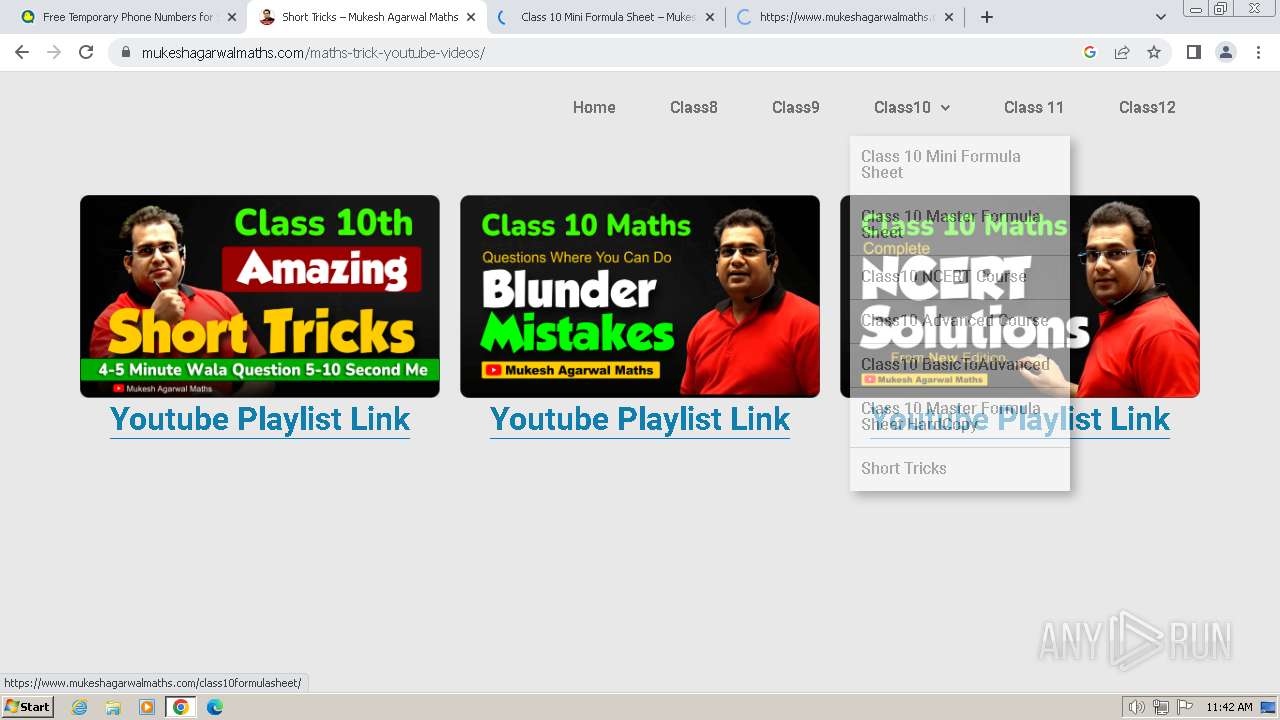Image resolution: width=1280 pixels, height=720 pixels.
Task: Open Youtube Playlist Link under Short Tricks
Action: click(260, 419)
